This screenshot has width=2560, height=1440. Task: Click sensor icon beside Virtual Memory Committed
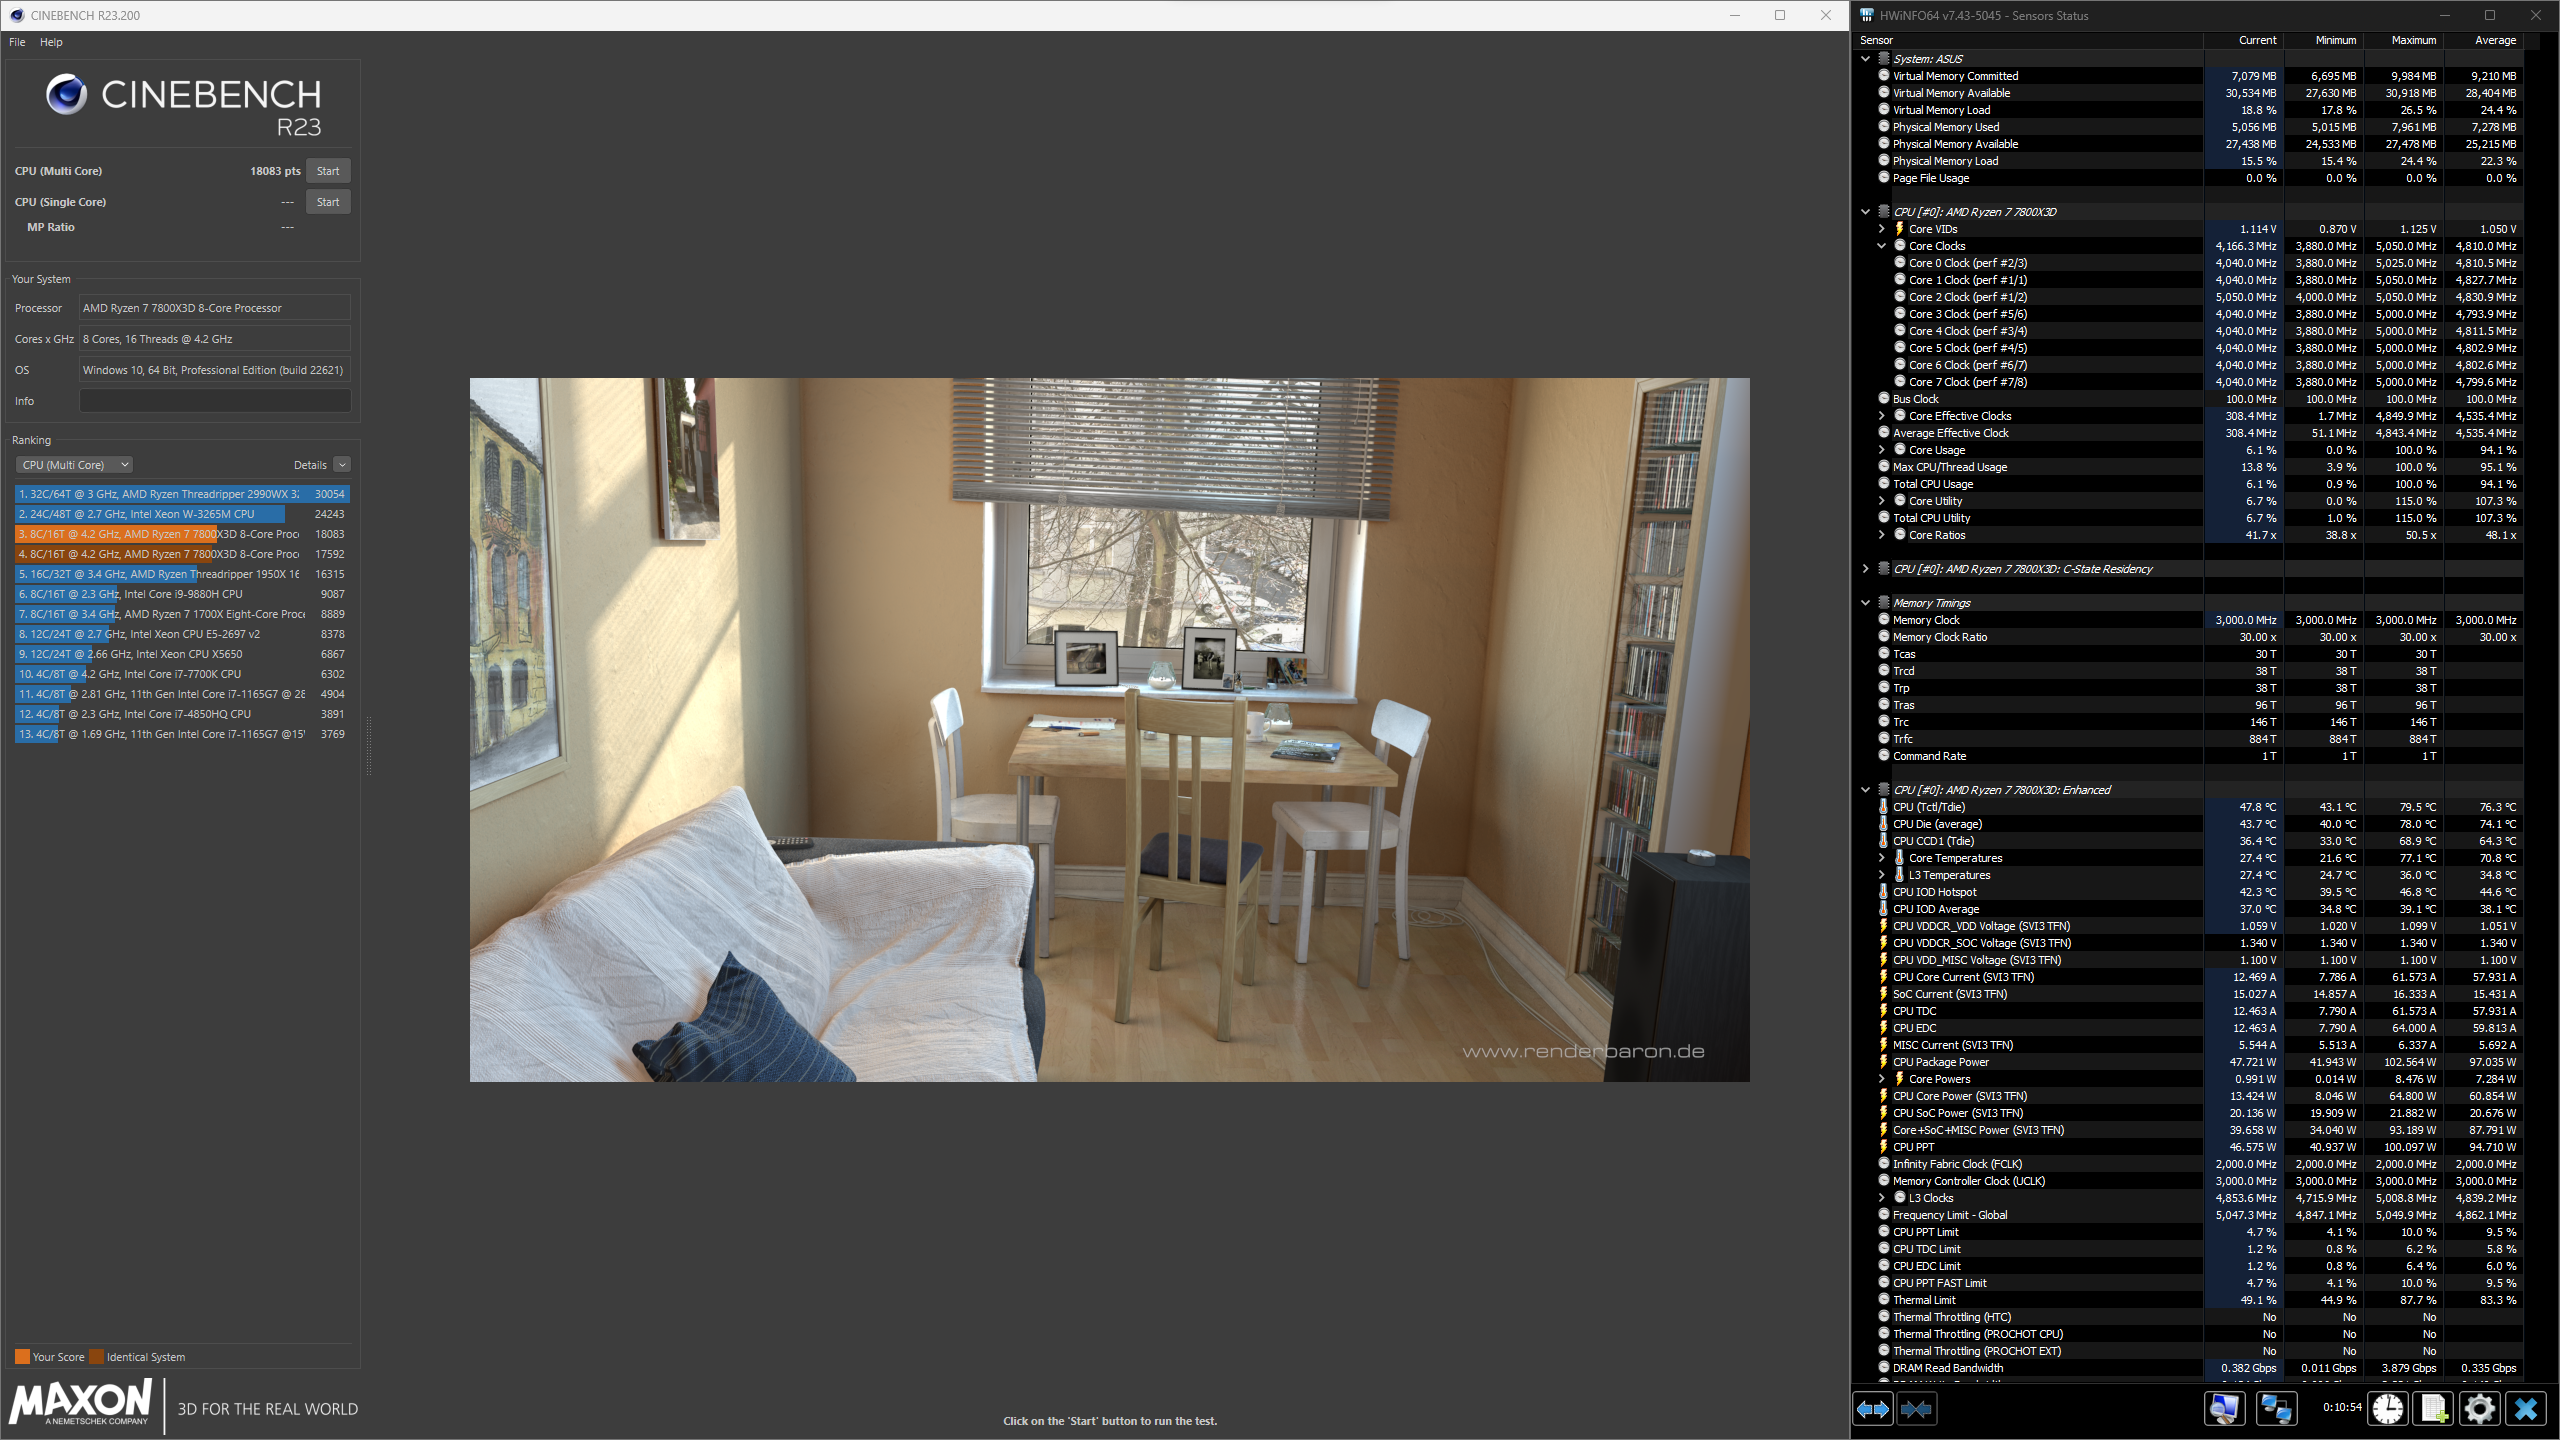(1884, 76)
